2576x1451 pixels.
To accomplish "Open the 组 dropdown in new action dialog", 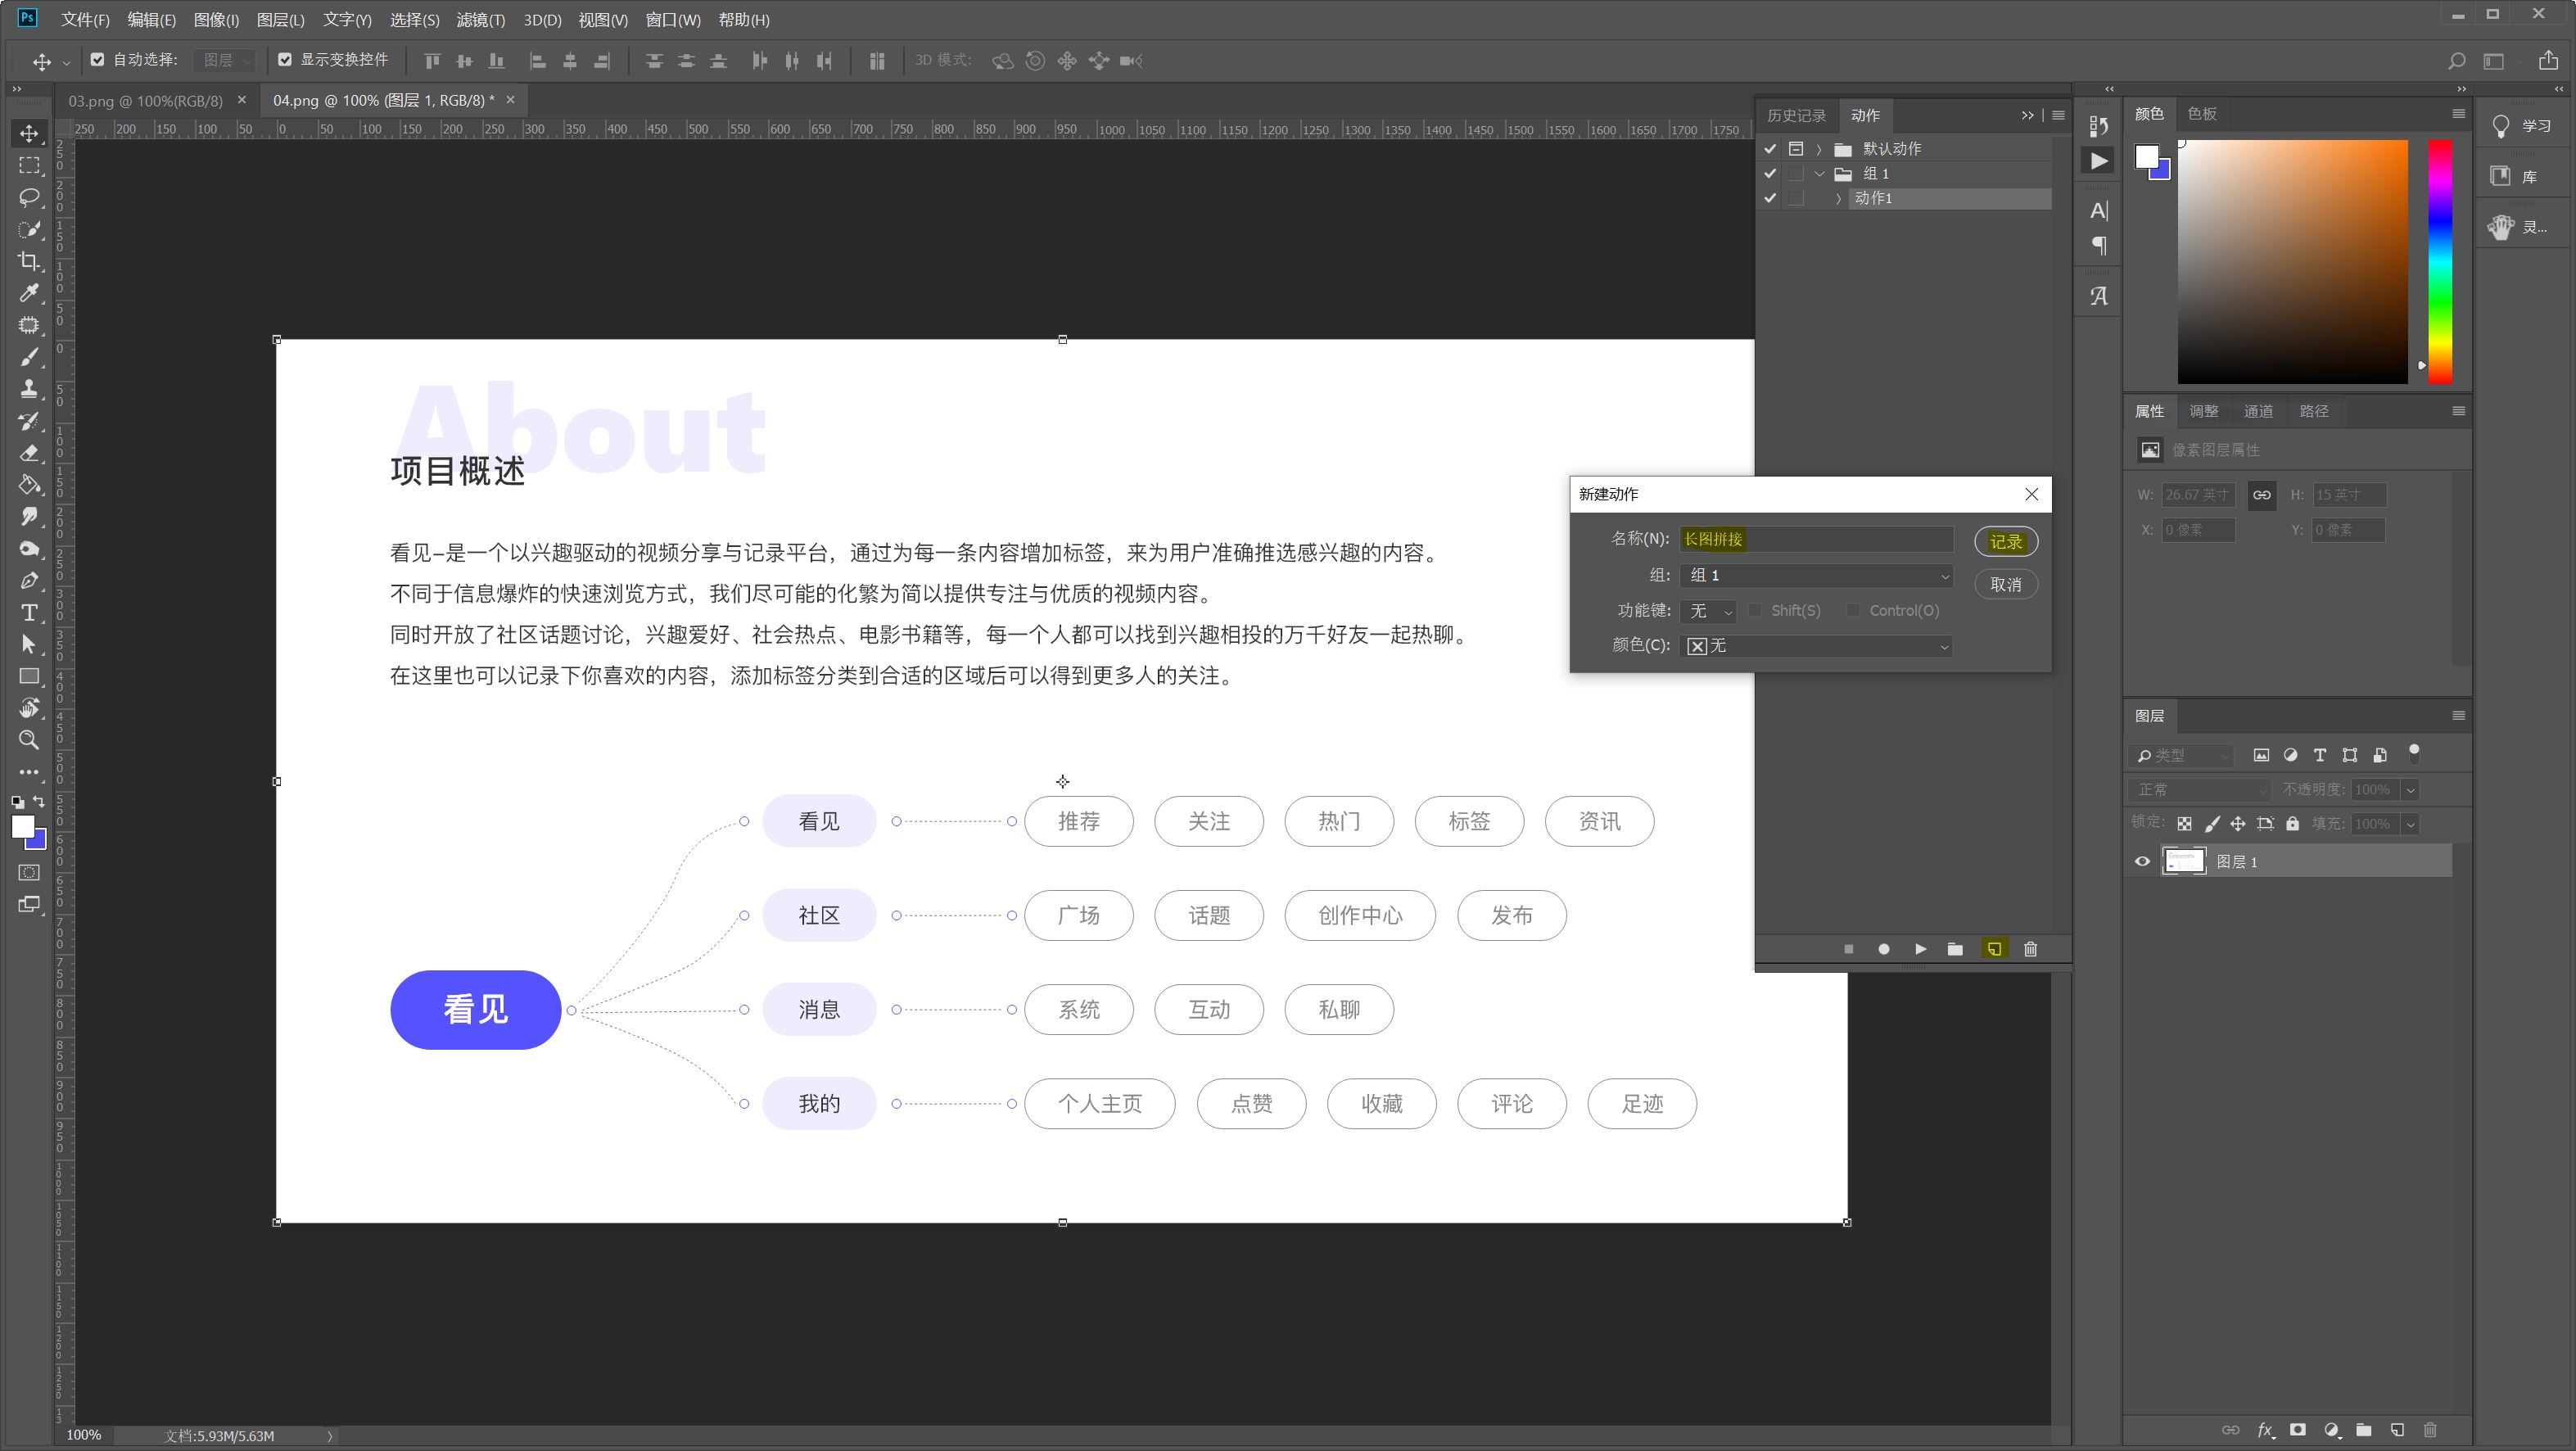I will 1816,575.
